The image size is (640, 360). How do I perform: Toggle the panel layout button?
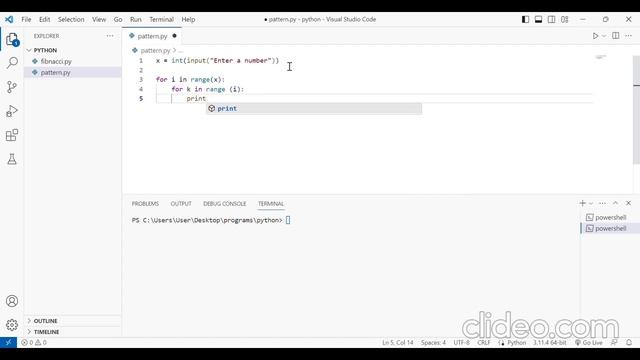538,19
